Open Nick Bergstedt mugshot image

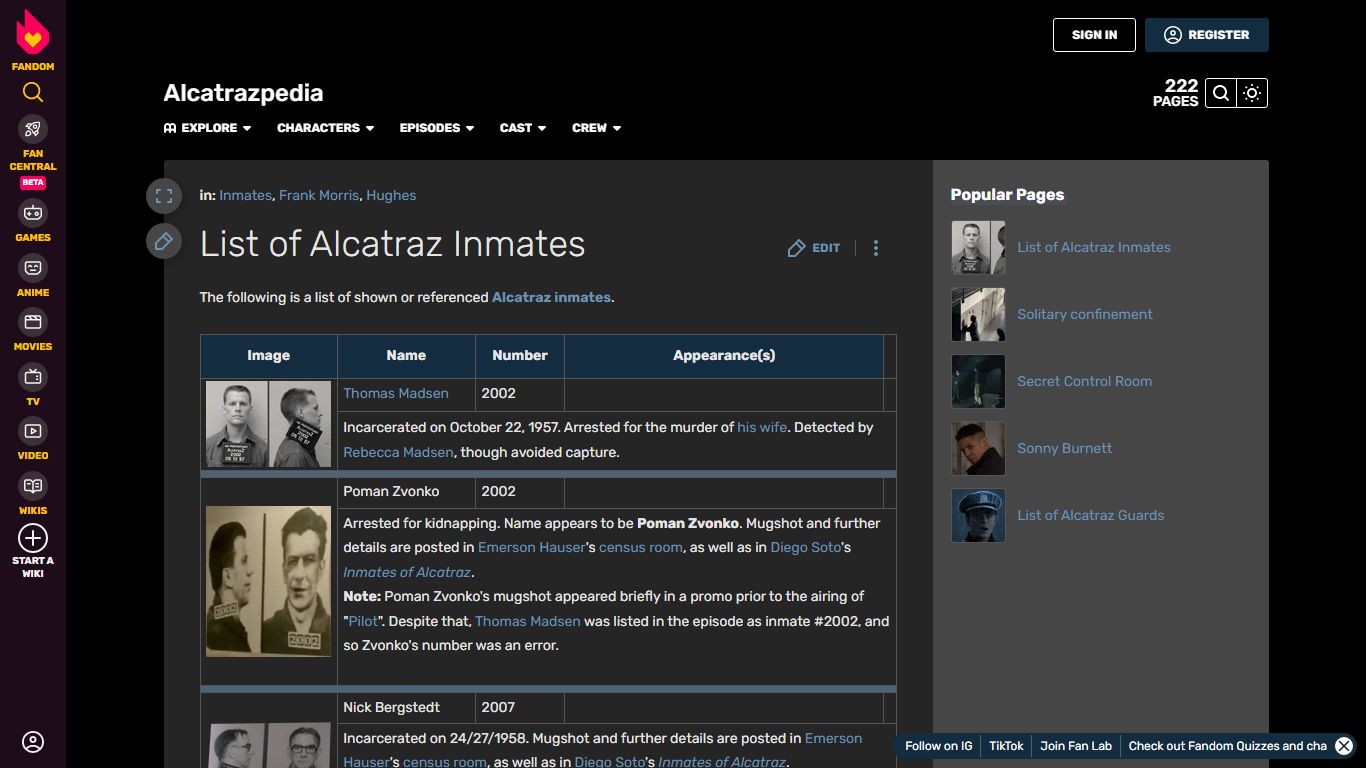click(268, 746)
